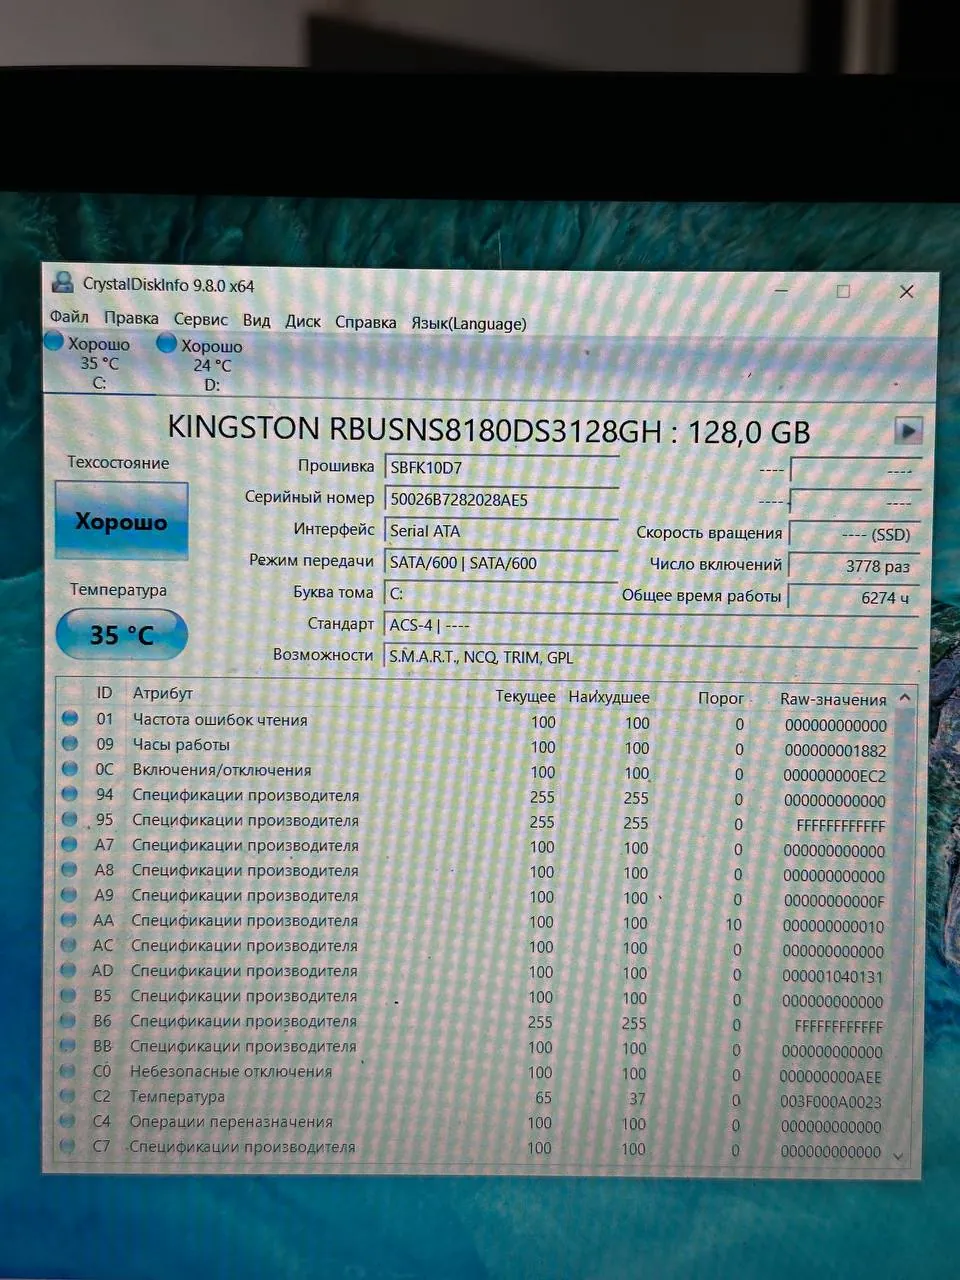Click status dot of attribute AA
Screen dimensions: 960x1280
pos(68,919)
